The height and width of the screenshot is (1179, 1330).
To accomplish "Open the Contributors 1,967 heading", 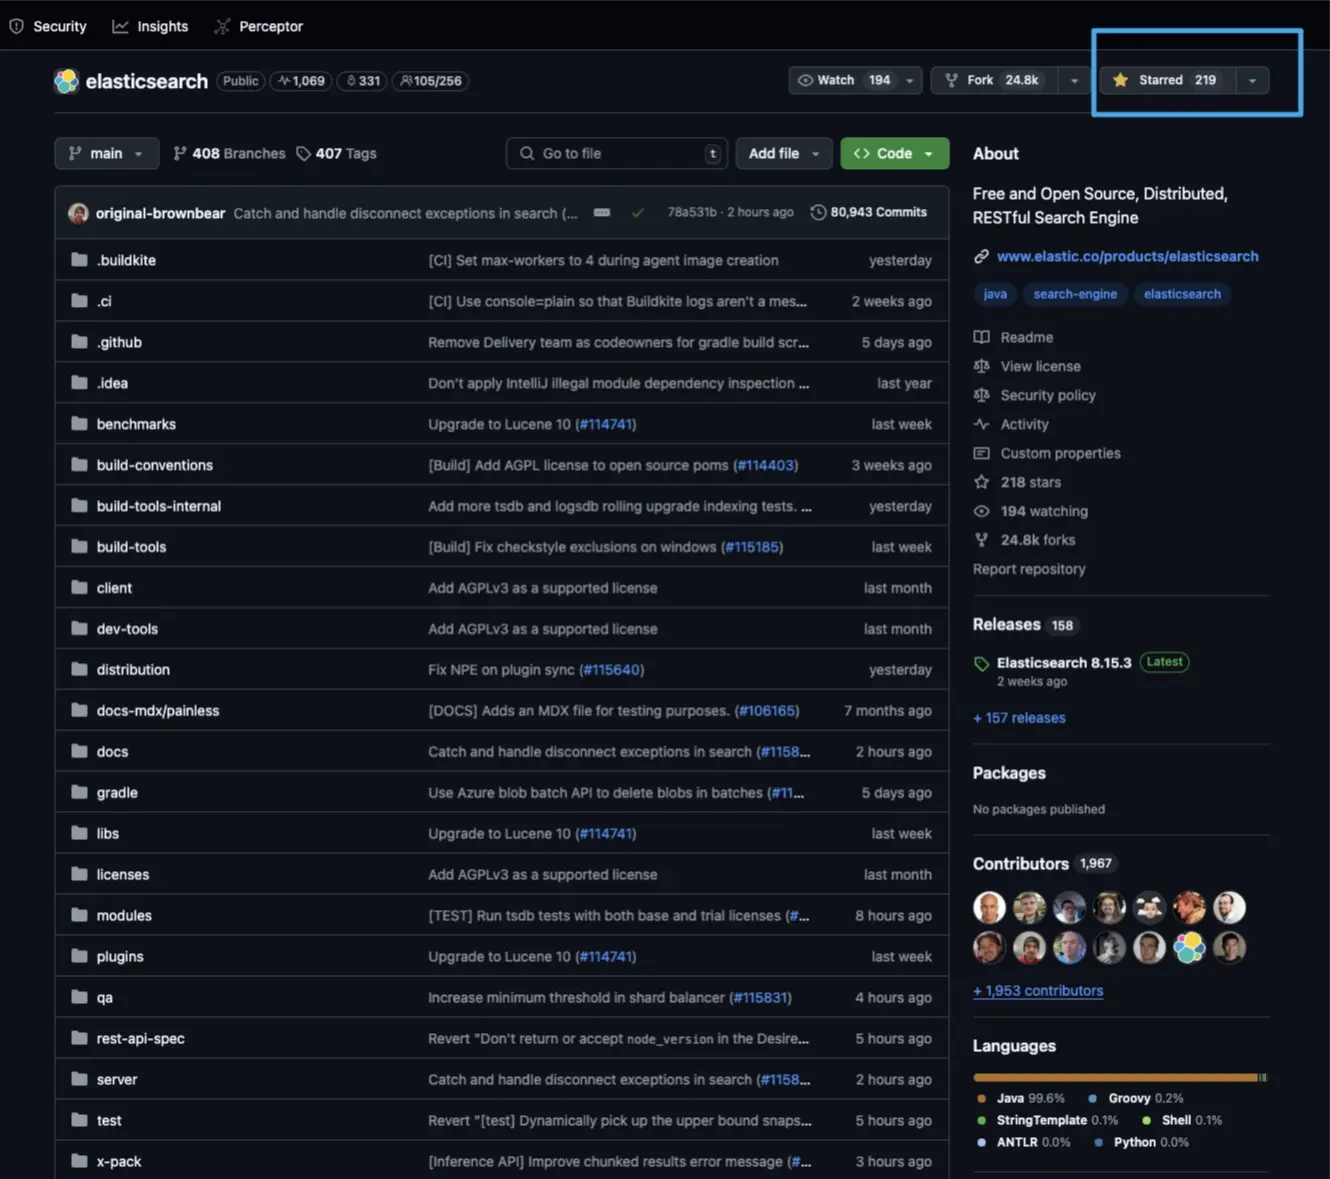I will [1044, 863].
